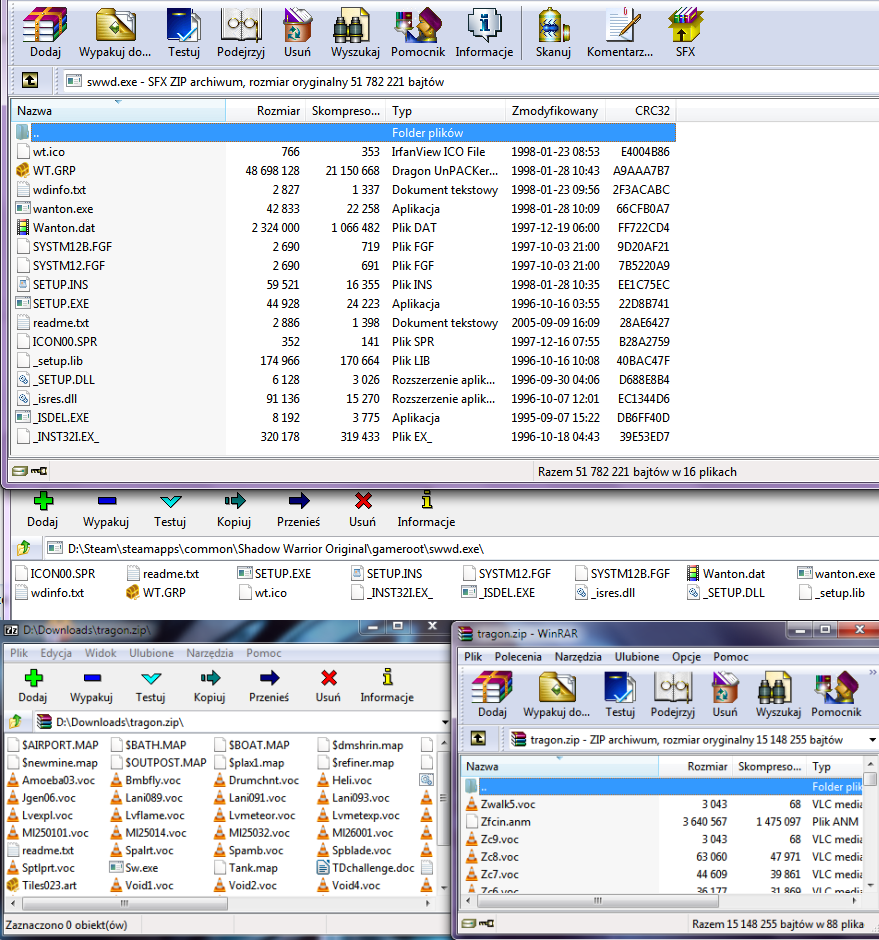This screenshot has height=940, width=879.
Task: Sort by CRC32 column in swwd.exe WinRAR
Action: 640,110
